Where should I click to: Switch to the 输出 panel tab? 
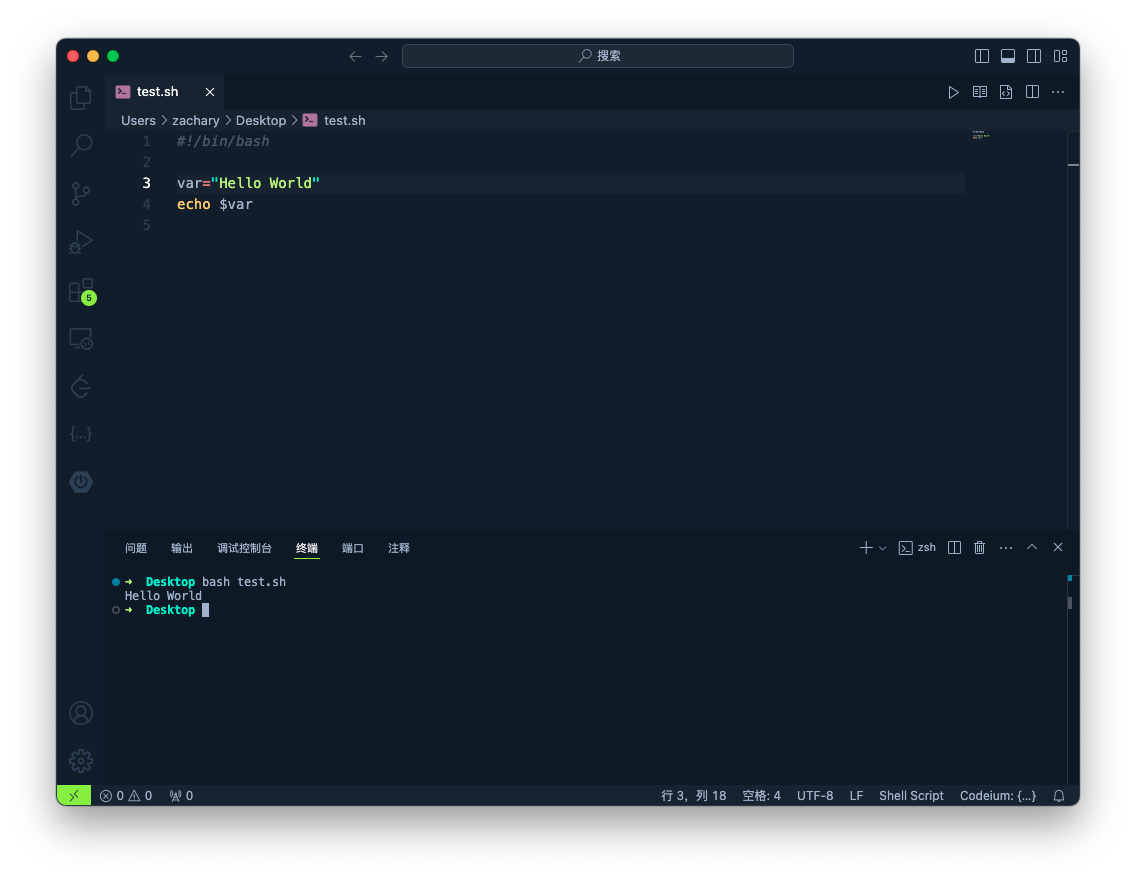(x=182, y=548)
